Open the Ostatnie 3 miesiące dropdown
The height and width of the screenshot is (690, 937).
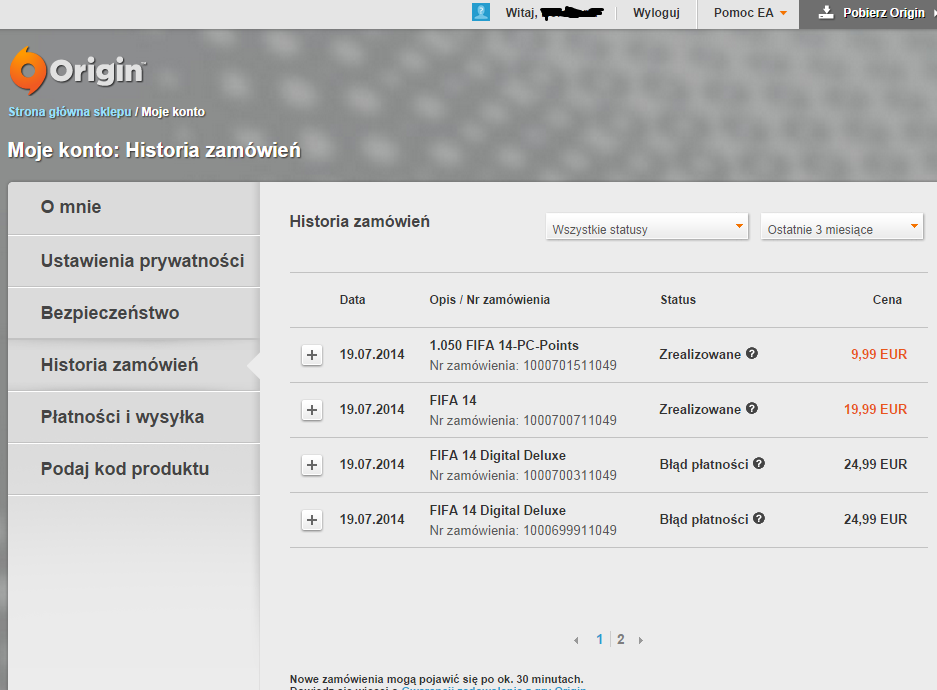click(x=841, y=227)
